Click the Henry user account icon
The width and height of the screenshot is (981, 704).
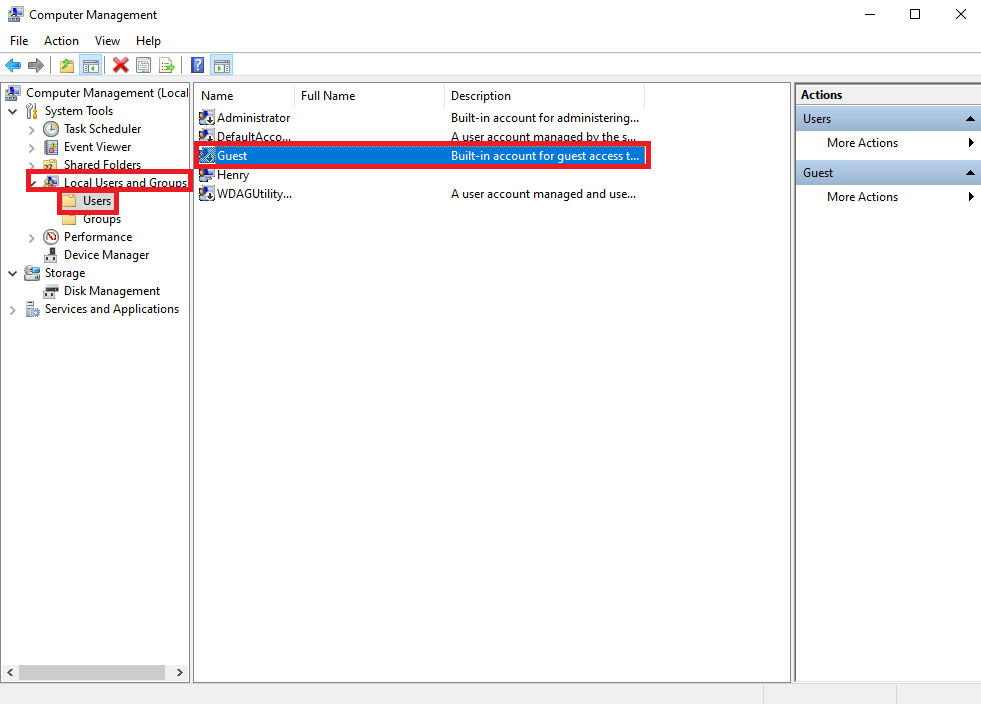(x=207, y=175)
